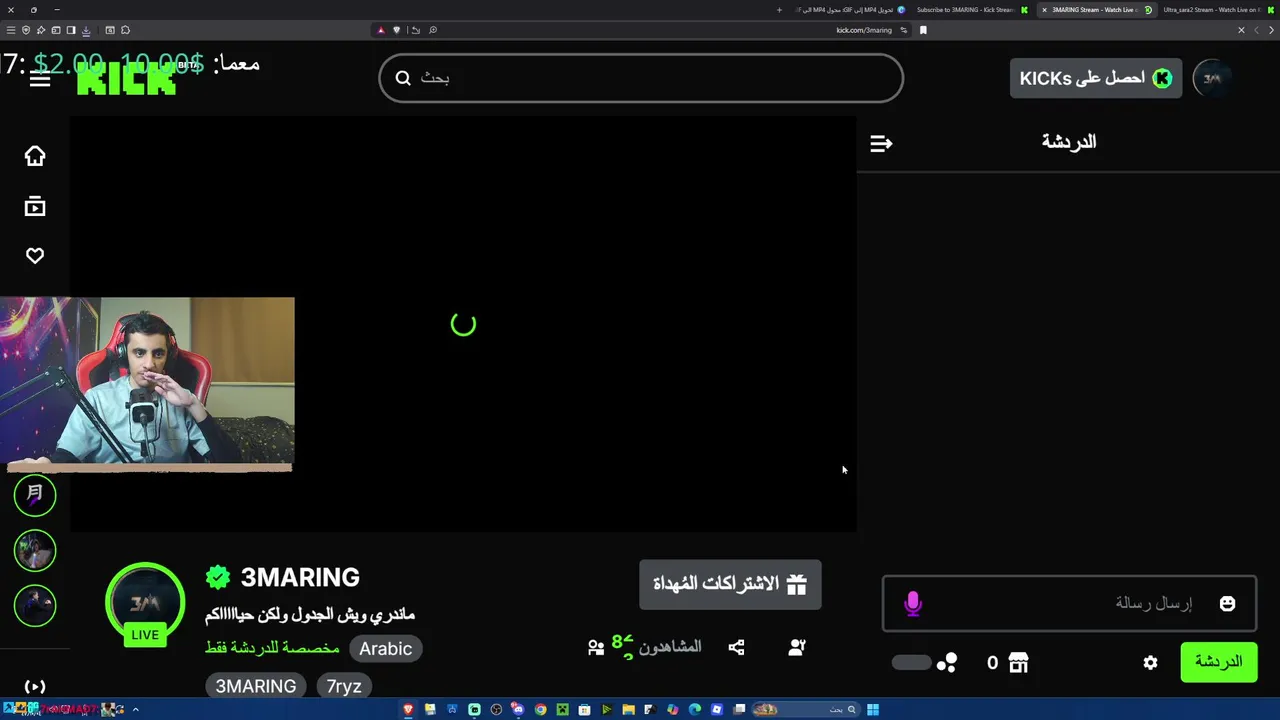
Task: Open the browser main menu icon
Action: tap(11, 30)
